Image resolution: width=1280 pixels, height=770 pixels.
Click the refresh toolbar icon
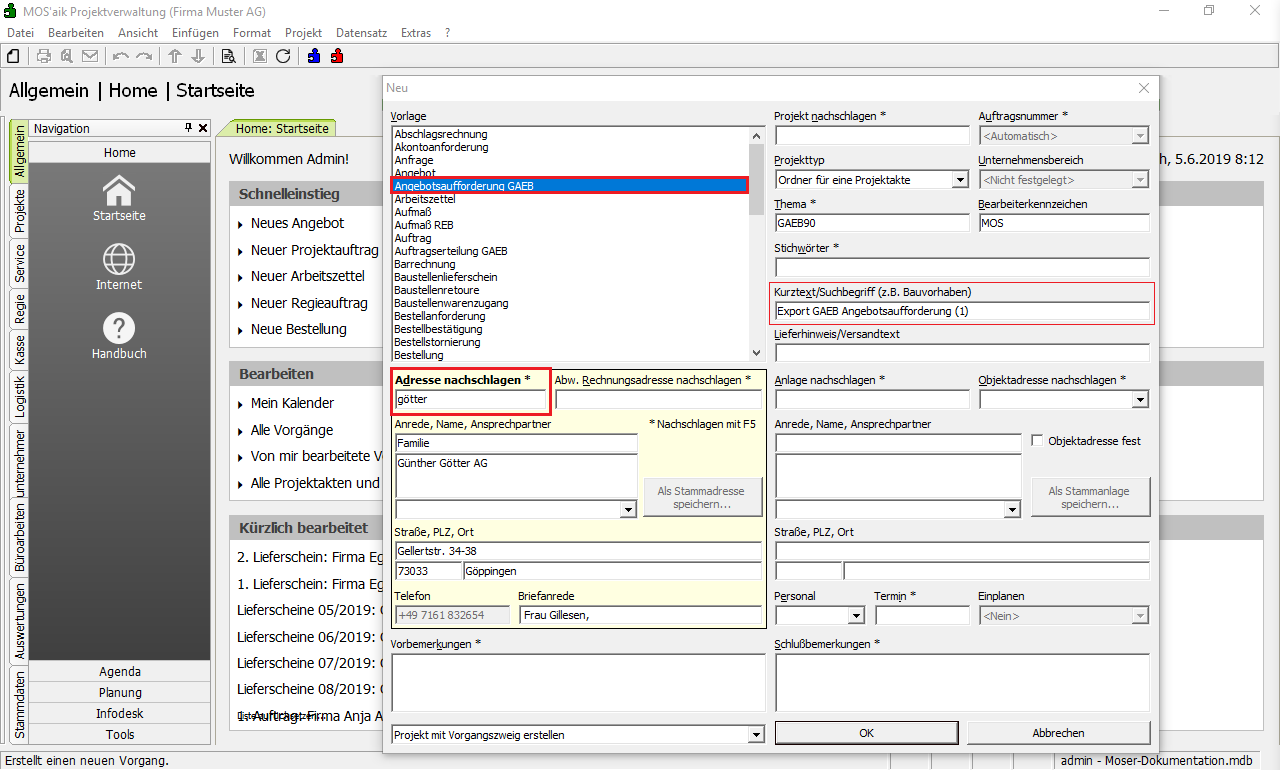coord(283,56)
